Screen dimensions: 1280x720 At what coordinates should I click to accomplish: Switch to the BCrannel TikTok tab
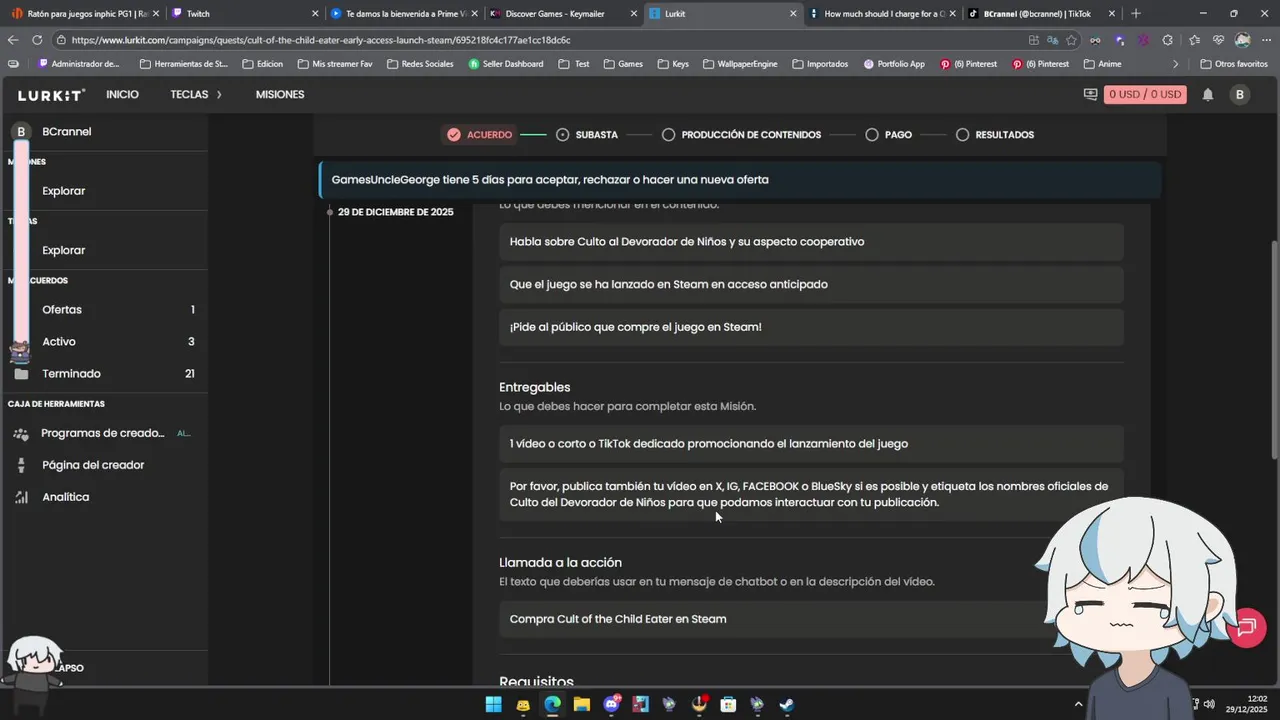pyautogui.click(x=1040, y=14)
